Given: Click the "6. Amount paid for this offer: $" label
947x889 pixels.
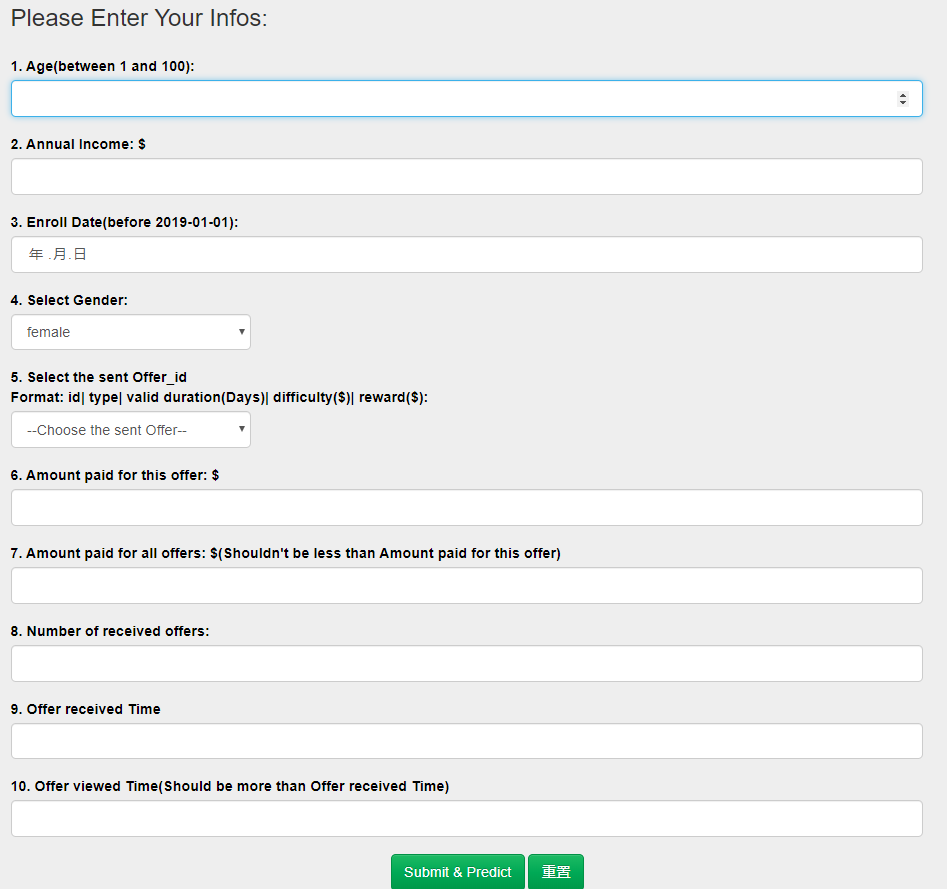Looking at the screenshot, I should [x=115, y=475].
